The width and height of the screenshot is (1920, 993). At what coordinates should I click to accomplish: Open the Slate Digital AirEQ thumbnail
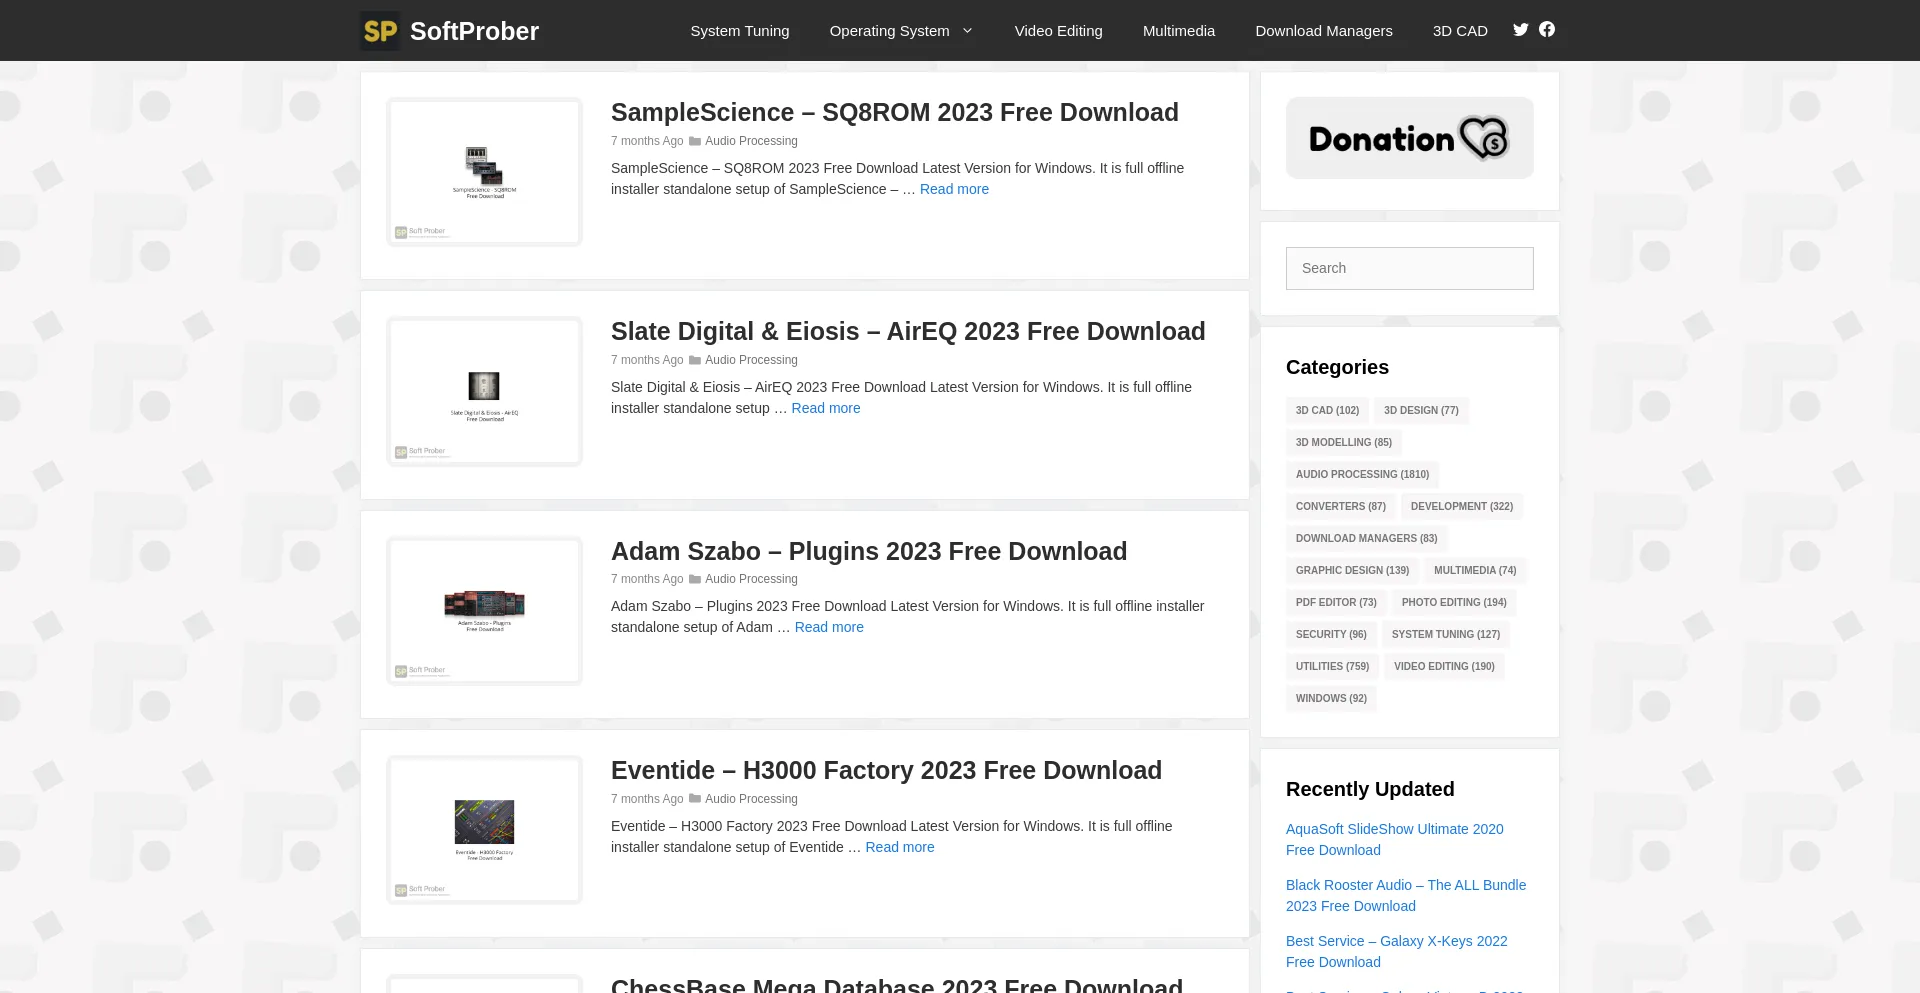point(484,391)
